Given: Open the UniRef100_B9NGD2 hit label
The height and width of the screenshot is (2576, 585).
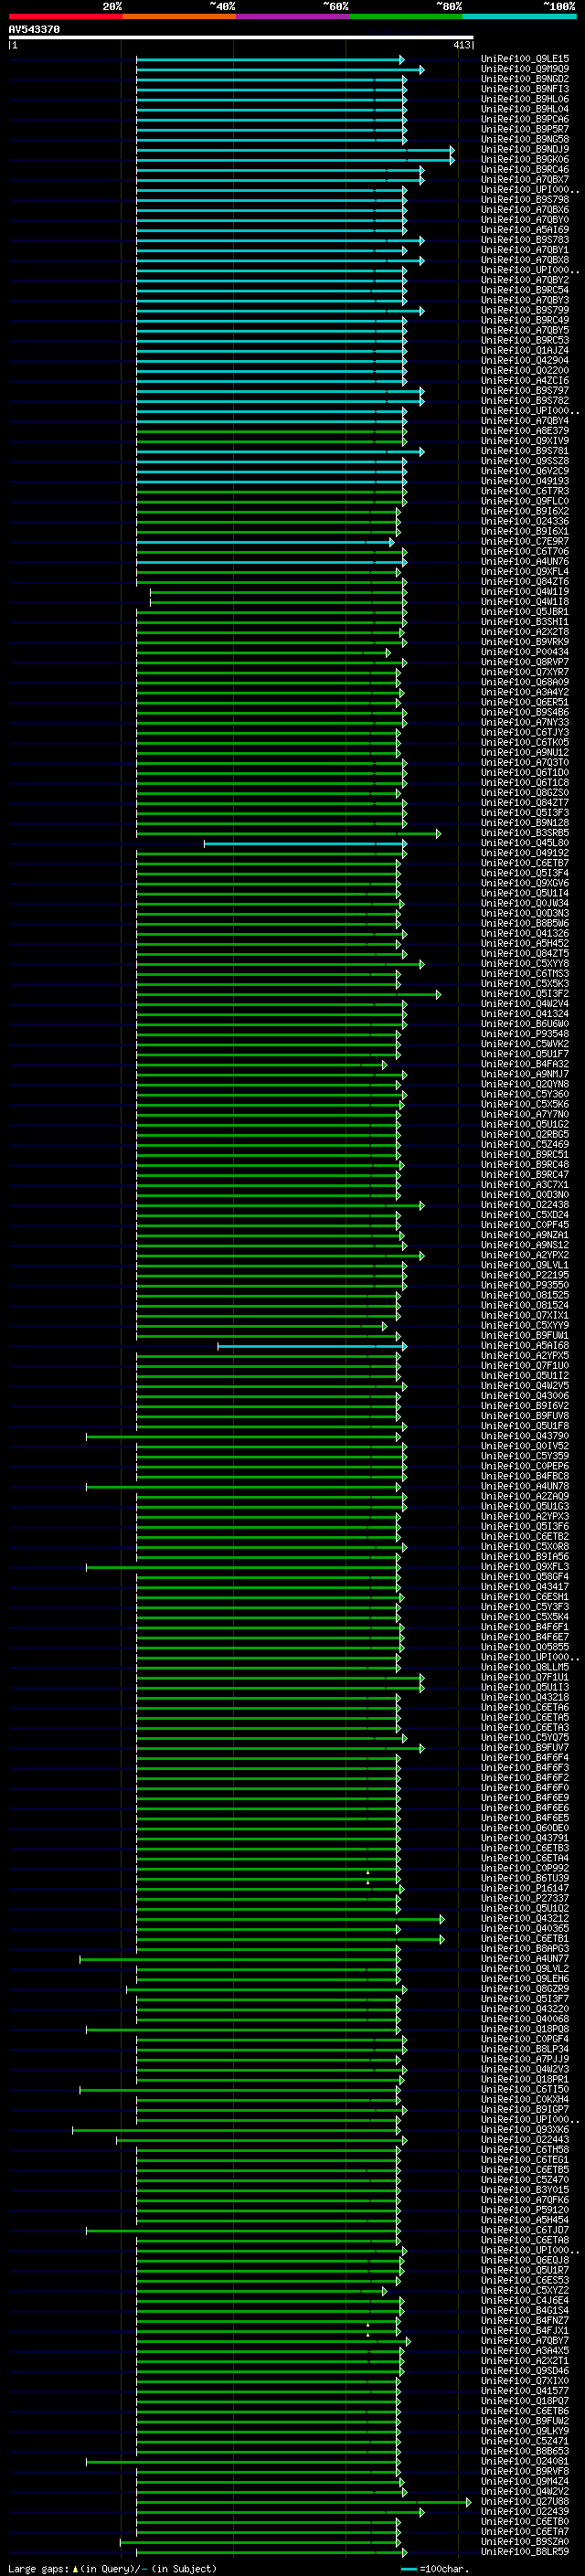Looking at the screenshot, I should coord(525,80).
